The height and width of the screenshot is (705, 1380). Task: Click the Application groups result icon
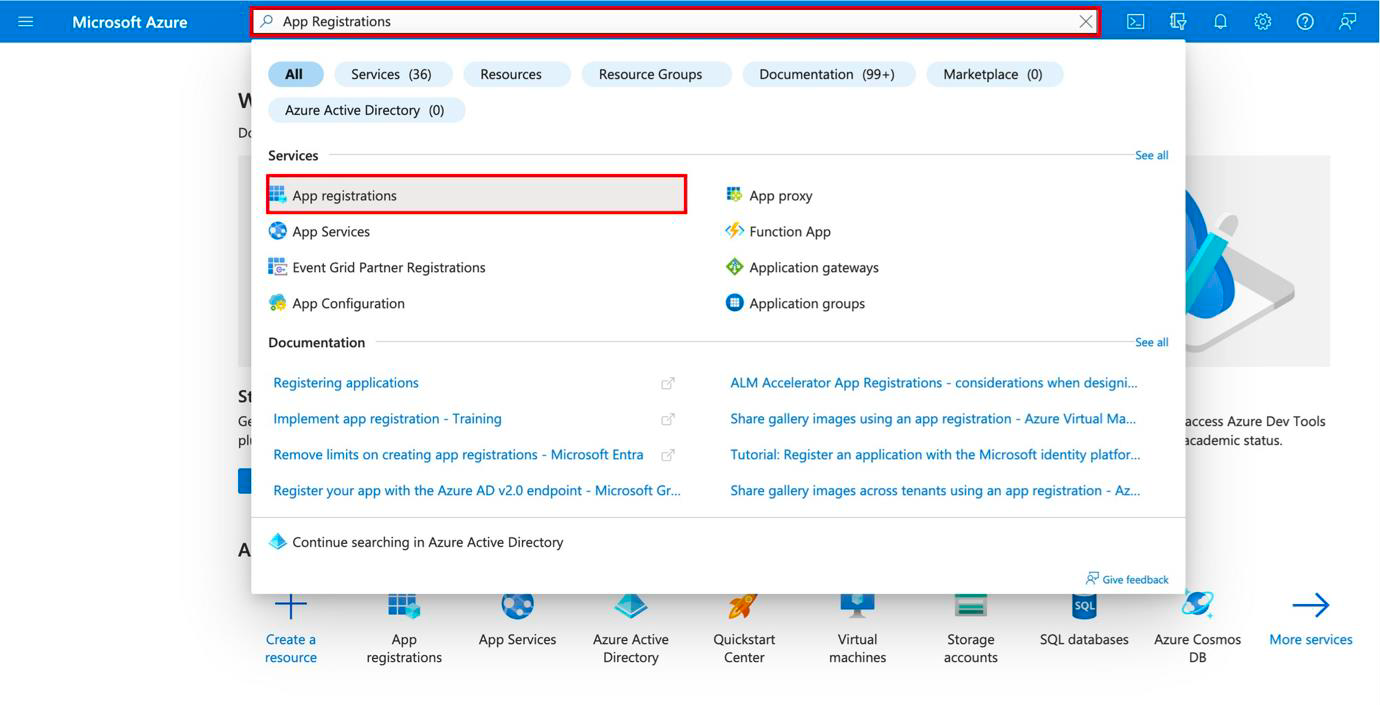735,303
